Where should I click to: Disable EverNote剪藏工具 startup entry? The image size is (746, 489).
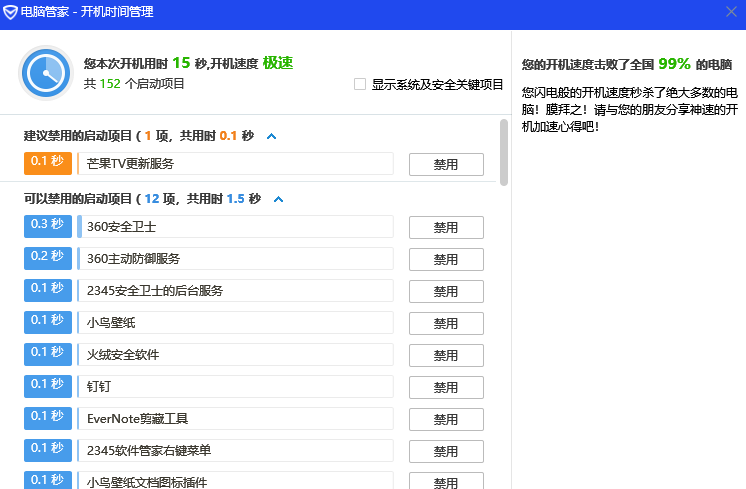445,420
